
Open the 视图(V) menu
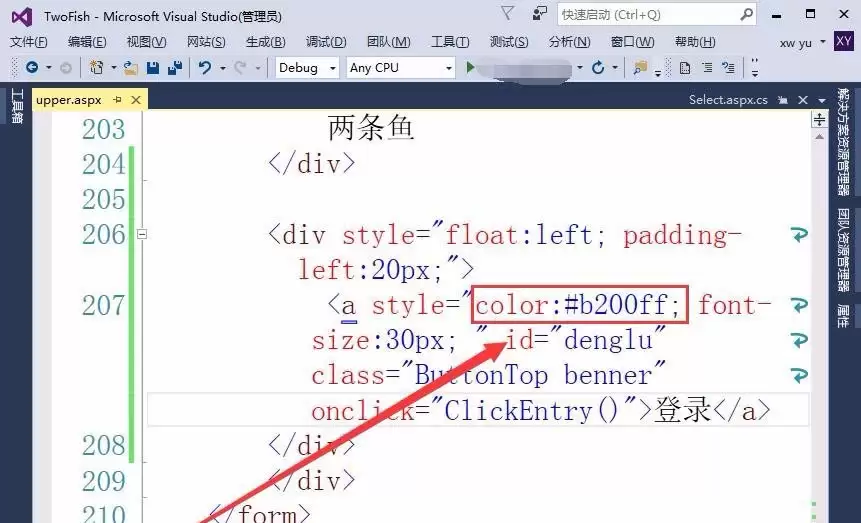147,42
